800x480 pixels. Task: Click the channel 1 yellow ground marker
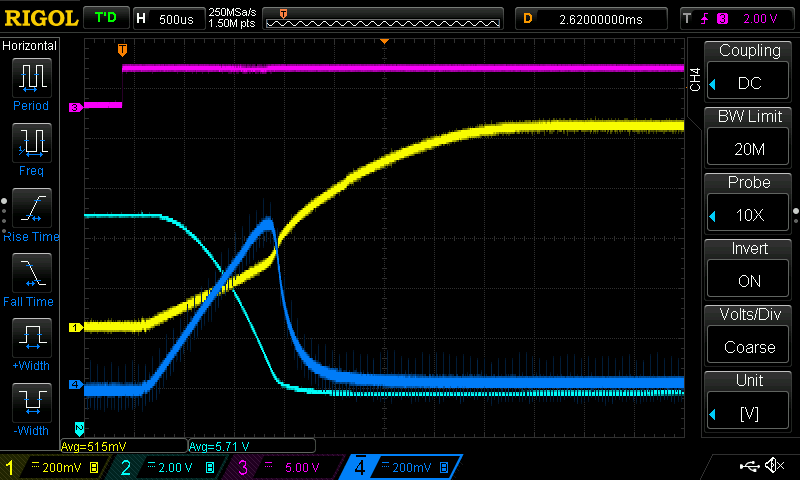(x=76, y=327)
